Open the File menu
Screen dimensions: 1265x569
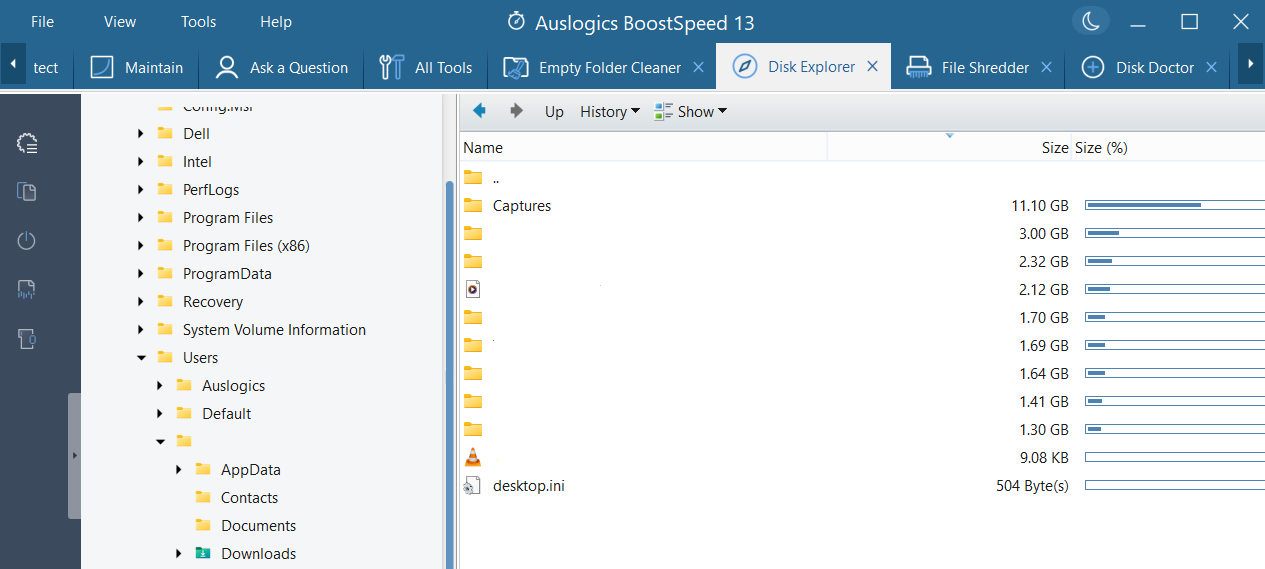(43, 21)
